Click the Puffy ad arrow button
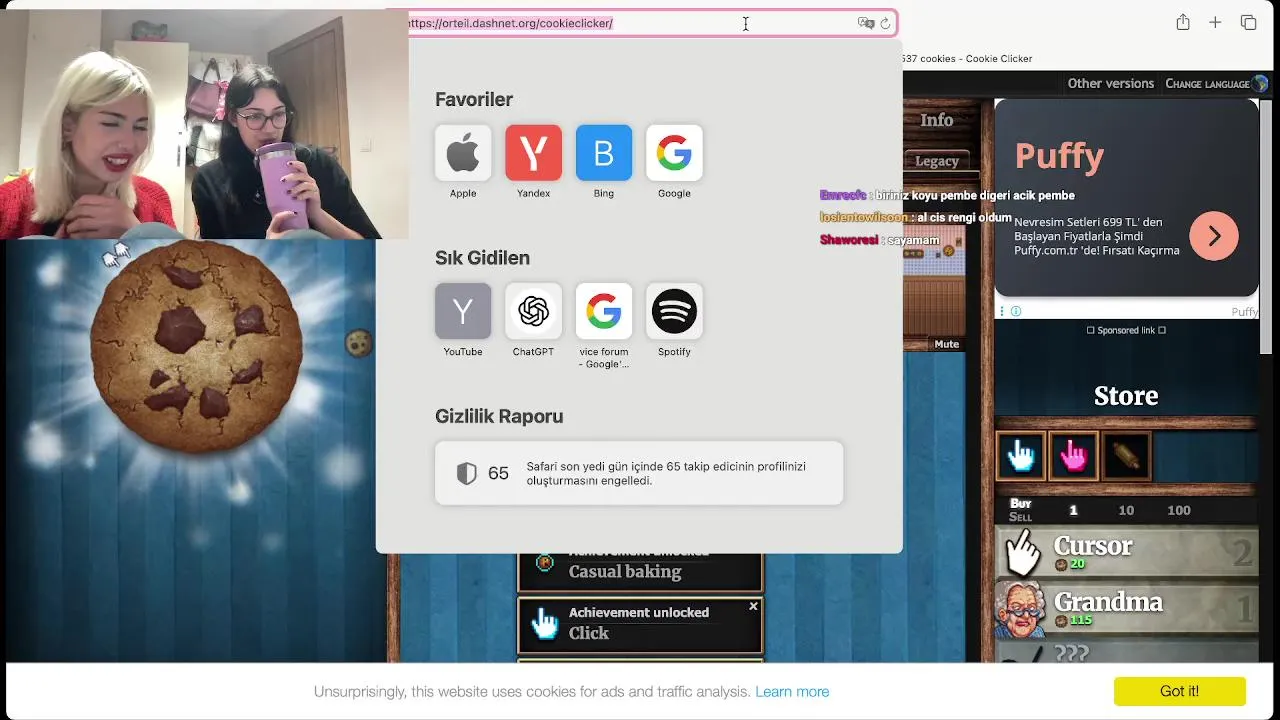Screen dimensions: 1280x720 (1214, 236)
